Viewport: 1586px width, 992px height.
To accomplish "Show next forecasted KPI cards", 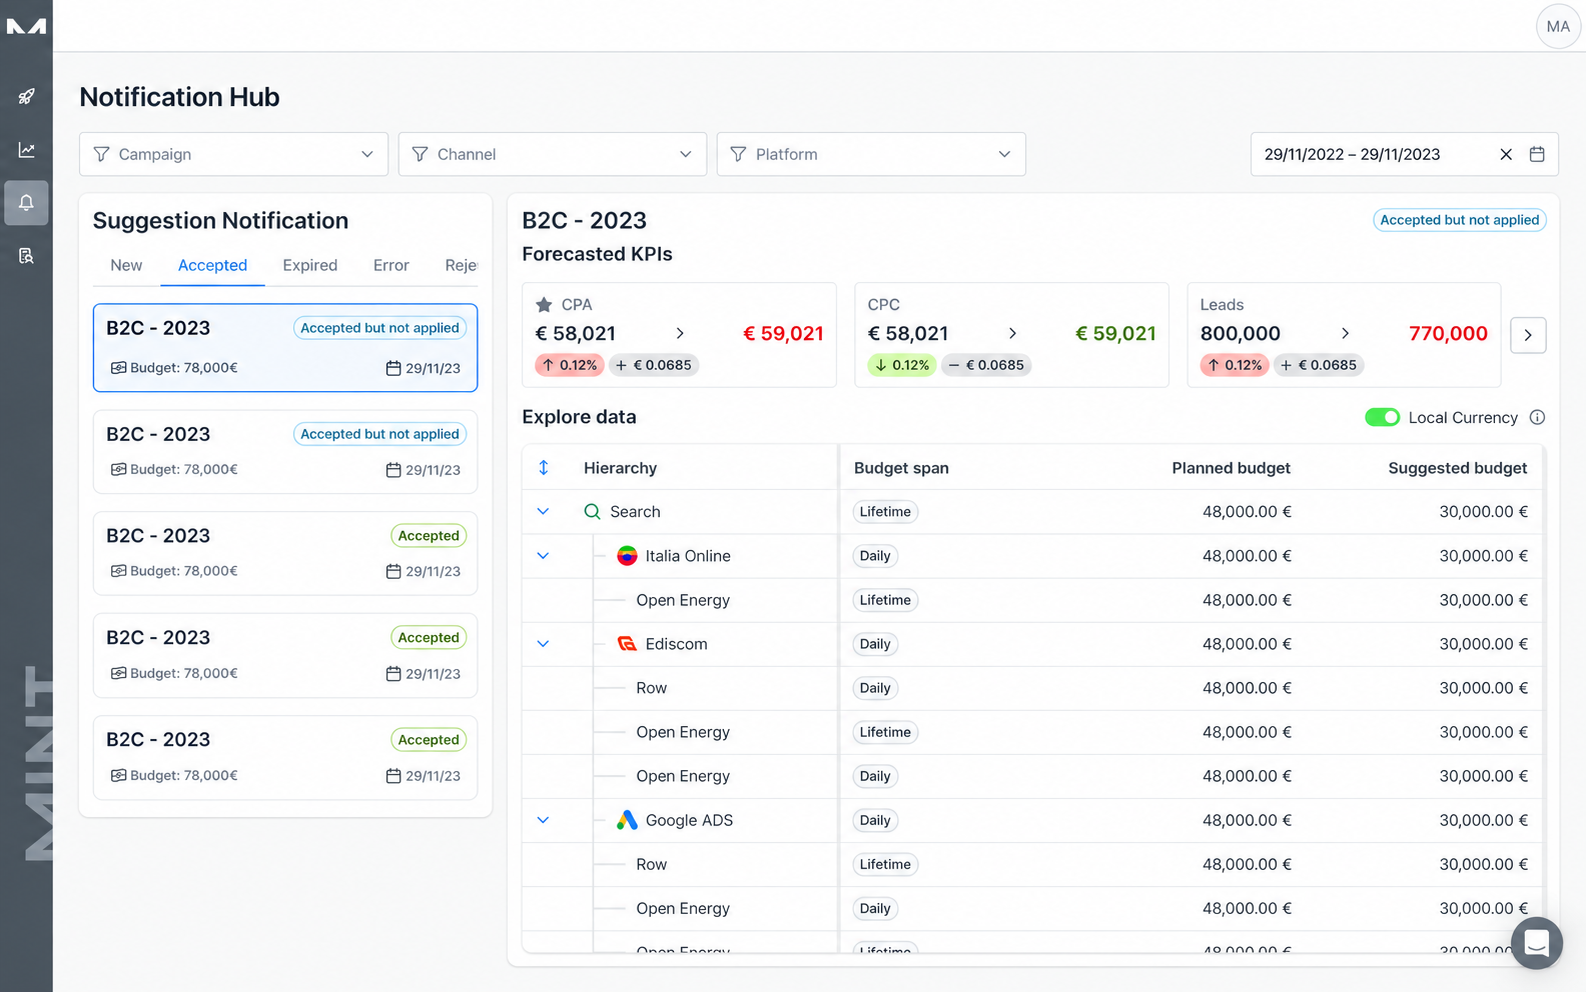I will [1528, 335].
